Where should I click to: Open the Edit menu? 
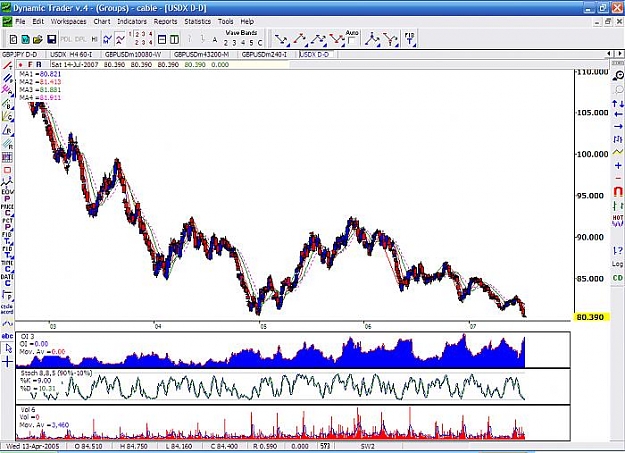(38, 22)
